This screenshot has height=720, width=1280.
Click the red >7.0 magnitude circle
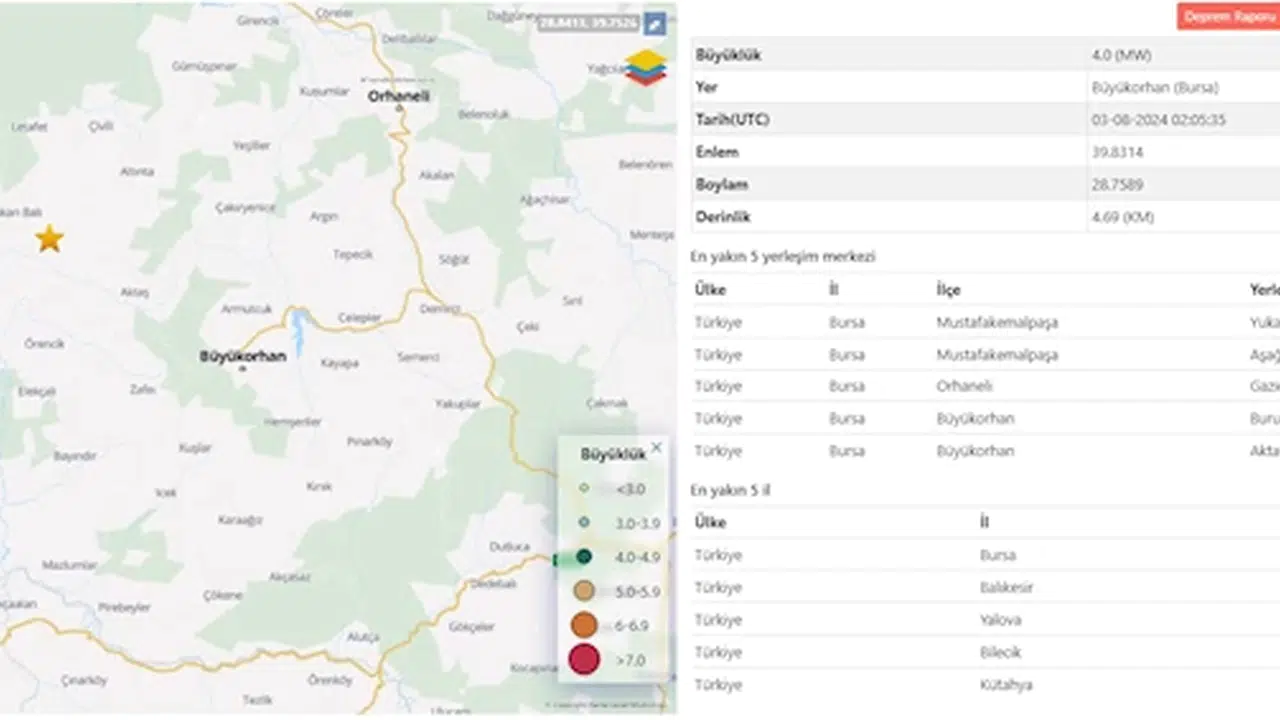coord(584,660)
